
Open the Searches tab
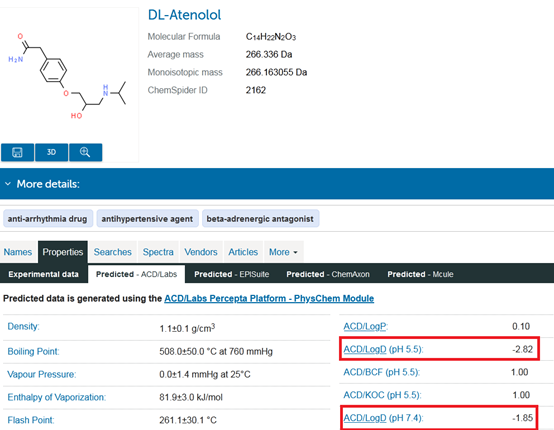pyautogui.click(x=113, y=252)
